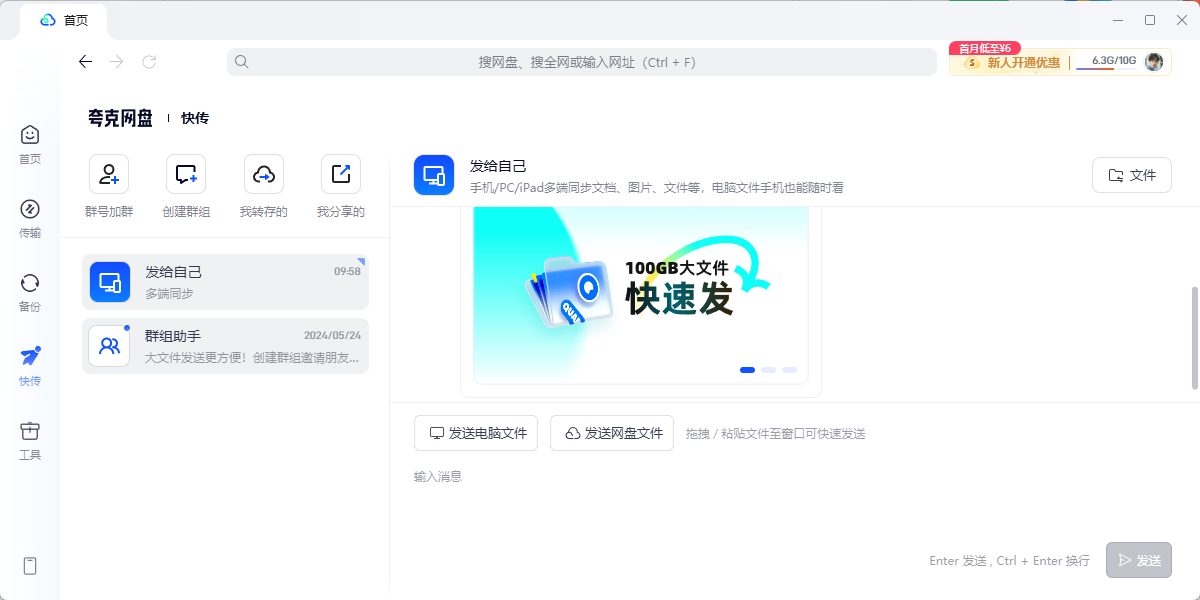Click the 创建群组 create group icon
The height and width of the screenshot is (600, 1200).
(x=186, y=174)
